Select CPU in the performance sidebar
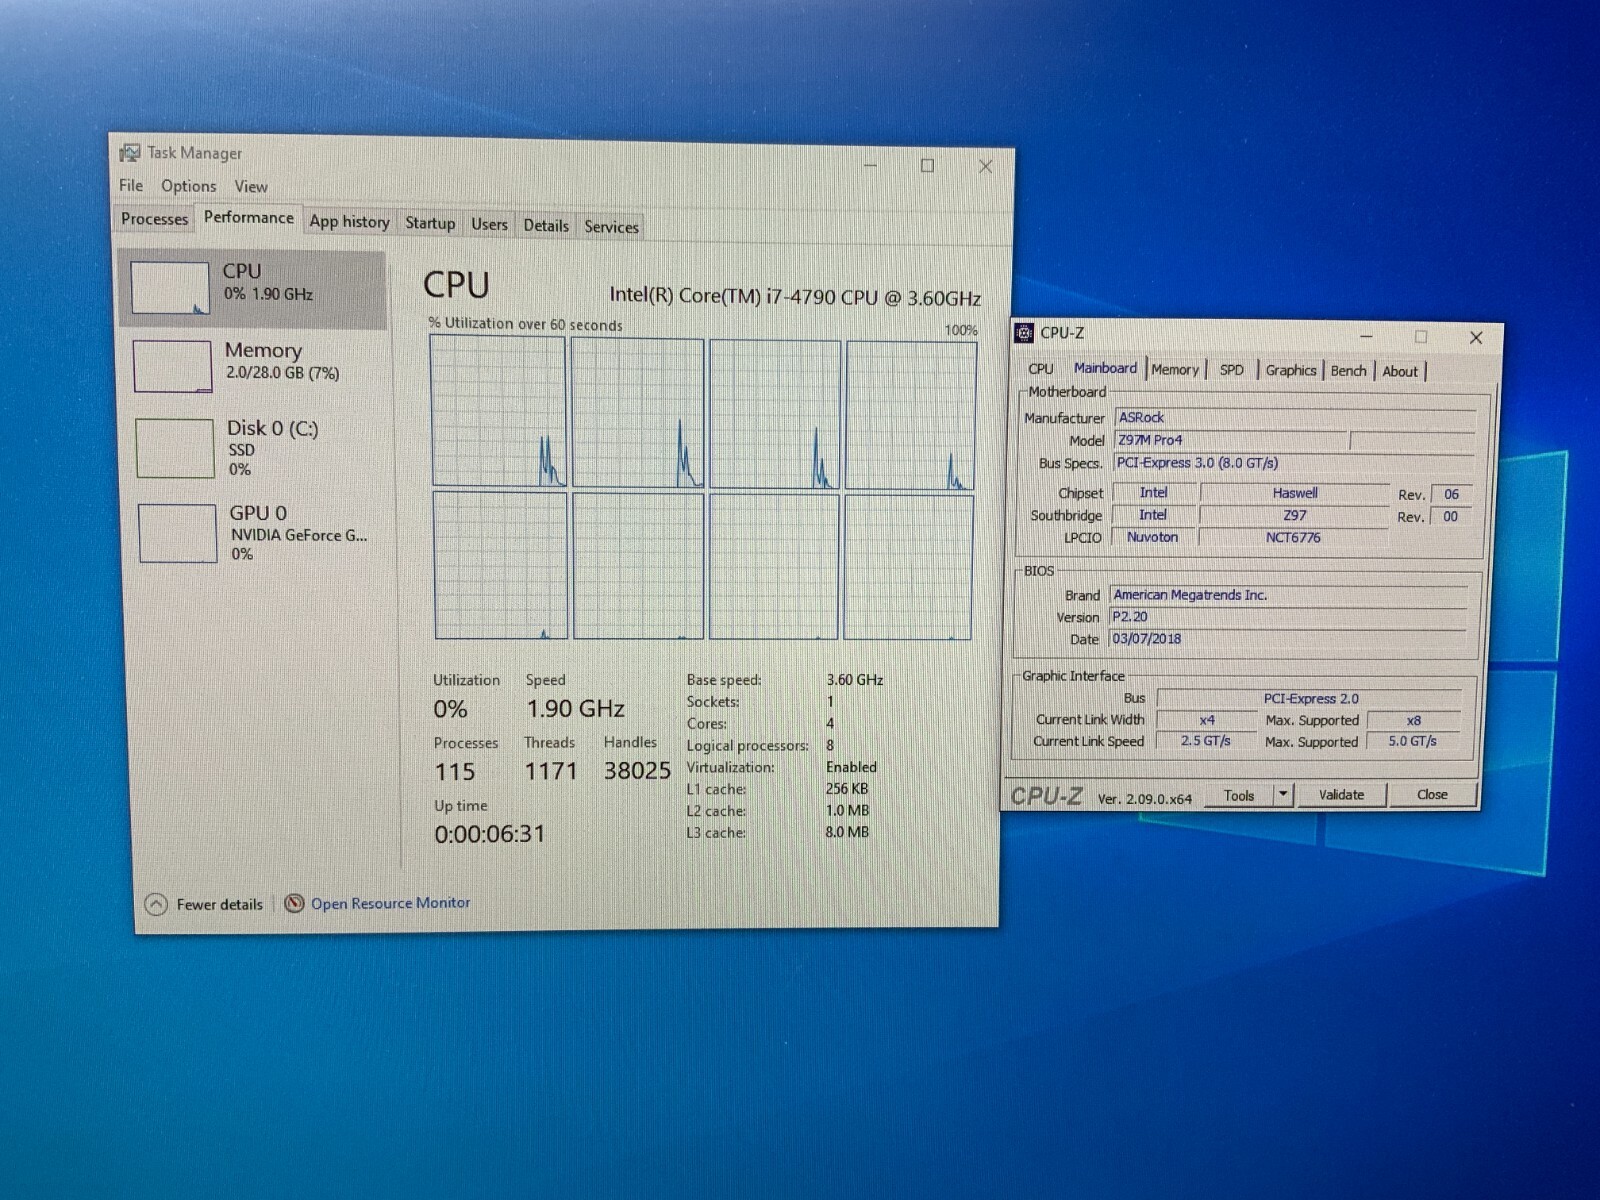The image size is (1600, 1200). pyautogui.click(x=253, y=288)
